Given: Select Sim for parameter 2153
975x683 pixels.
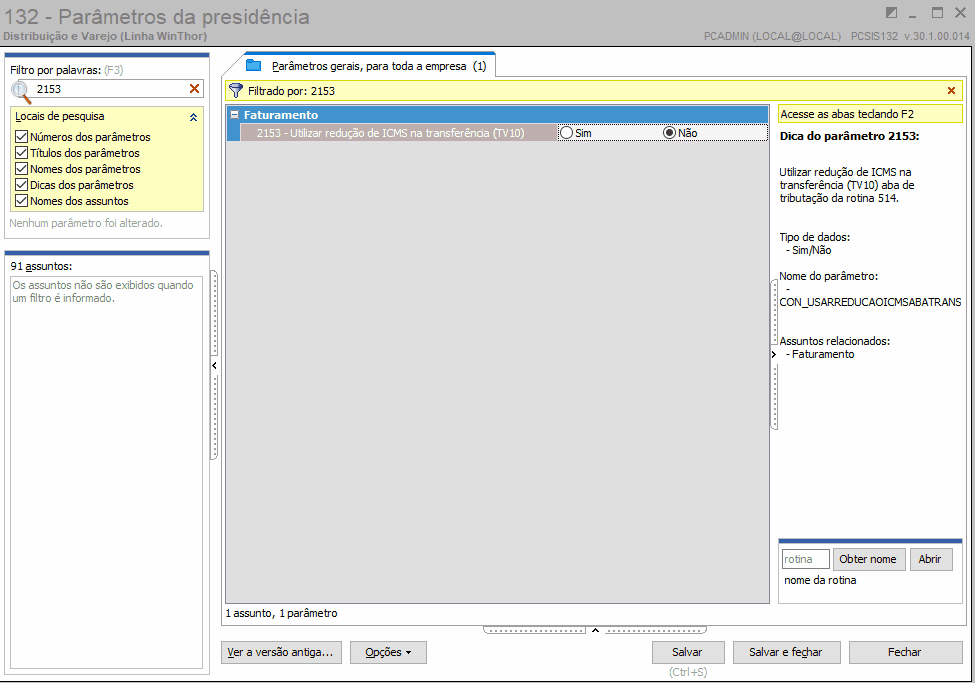Looking at the screenshot, I should 566,132.
